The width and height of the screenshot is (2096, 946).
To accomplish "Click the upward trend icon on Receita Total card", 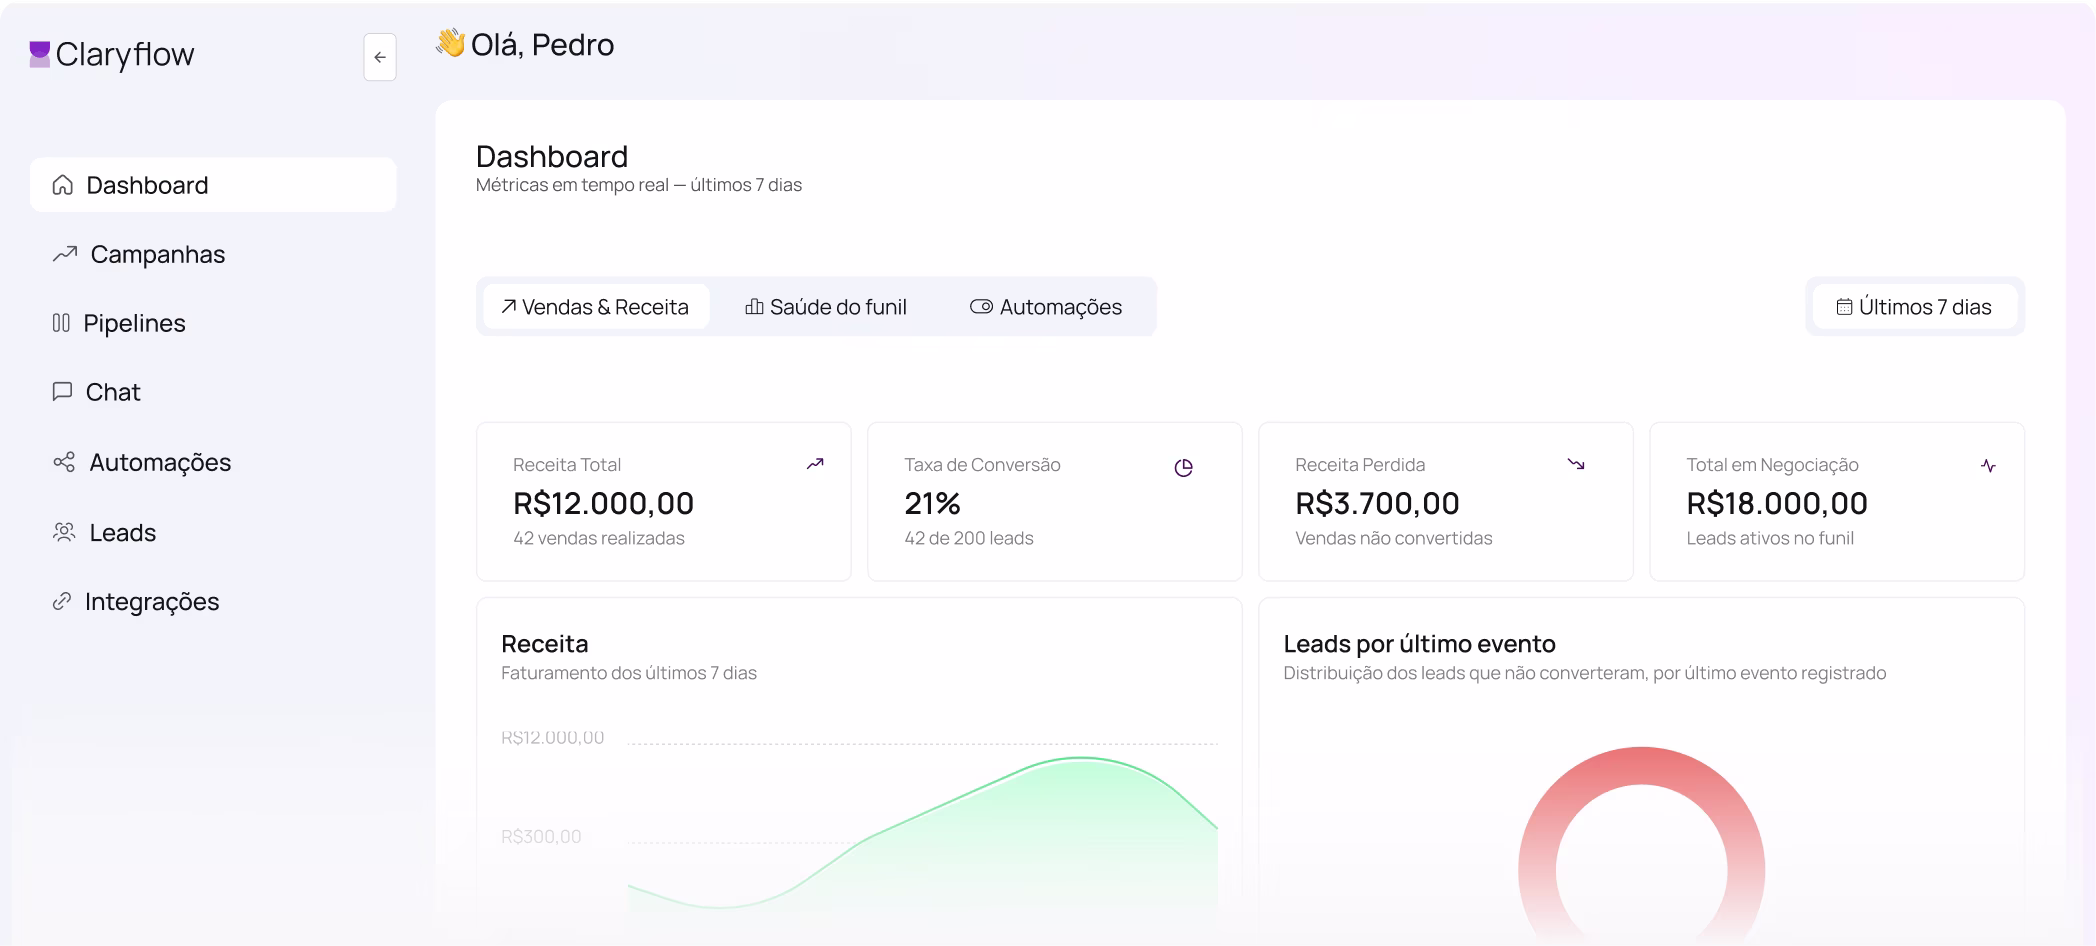I will [x=815, y=464].
